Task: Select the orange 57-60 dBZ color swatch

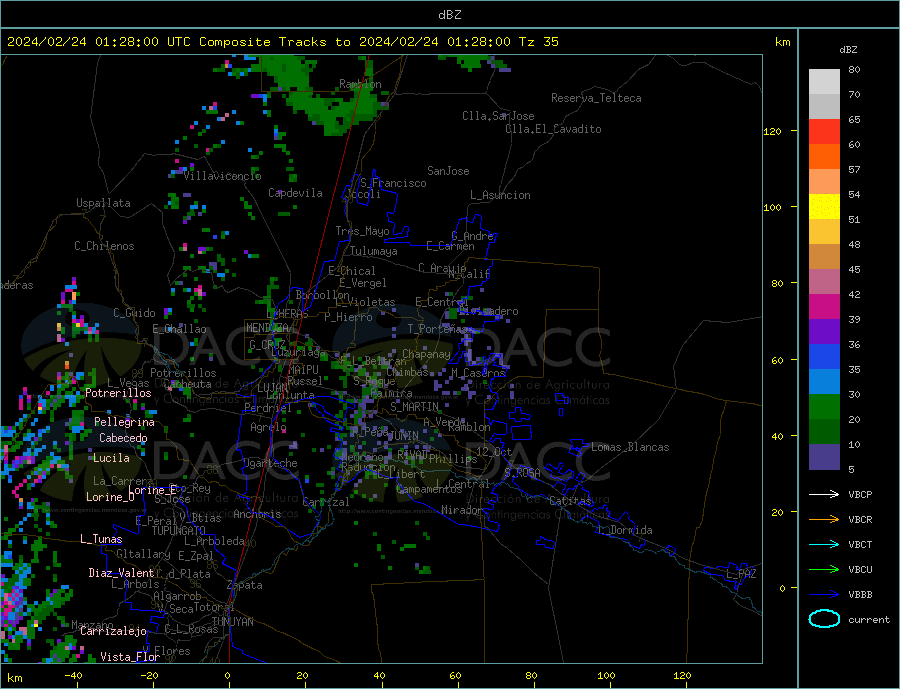Action: click(x=824, y=157)
